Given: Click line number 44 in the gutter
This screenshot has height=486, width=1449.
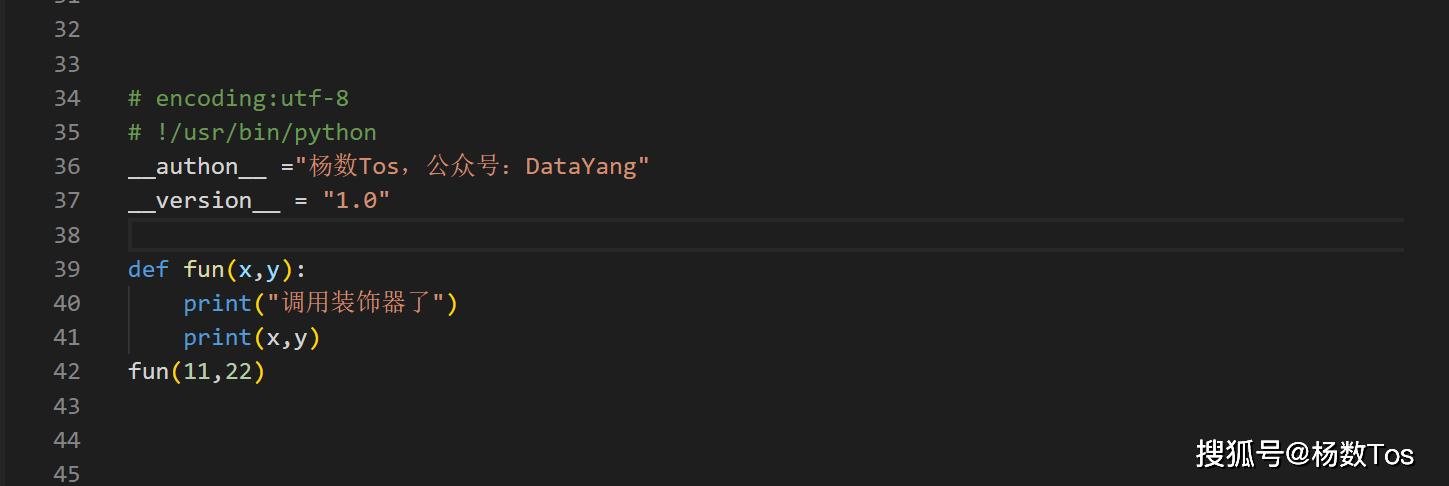Looking at the screenshot, I should [x=66, y=440].
